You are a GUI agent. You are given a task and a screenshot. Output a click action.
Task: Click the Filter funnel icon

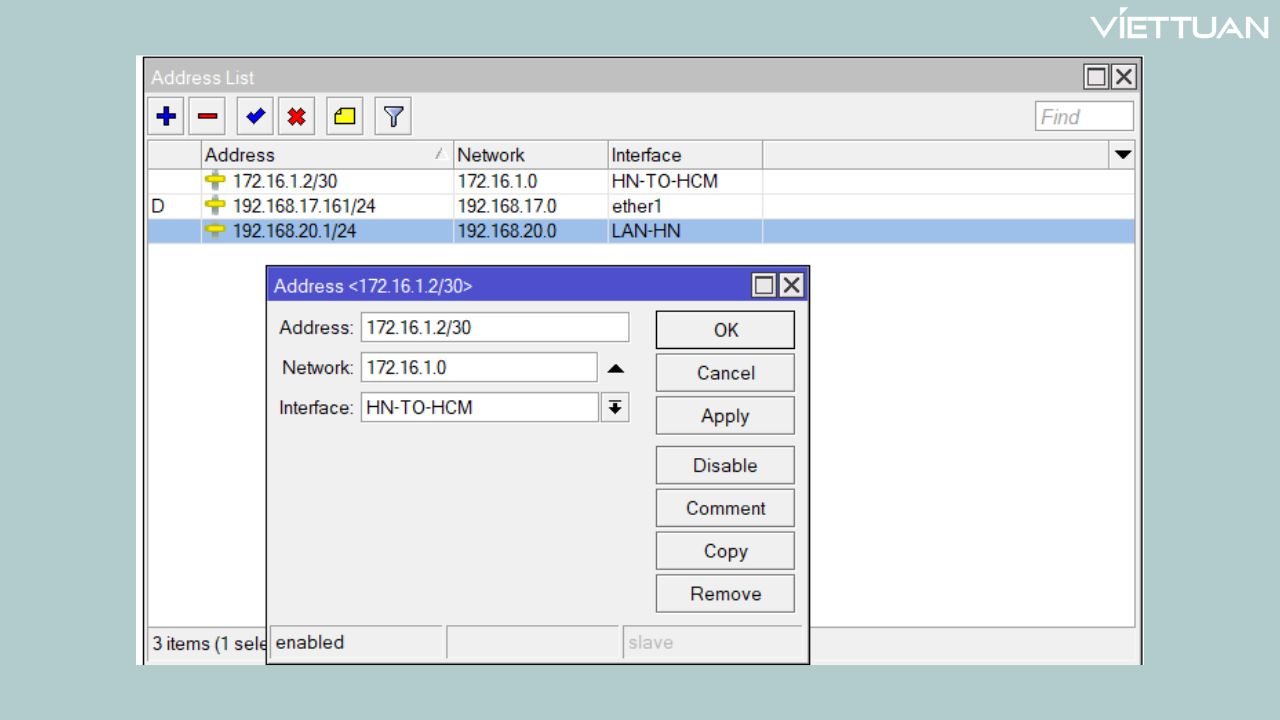click(x=392, y=115)
